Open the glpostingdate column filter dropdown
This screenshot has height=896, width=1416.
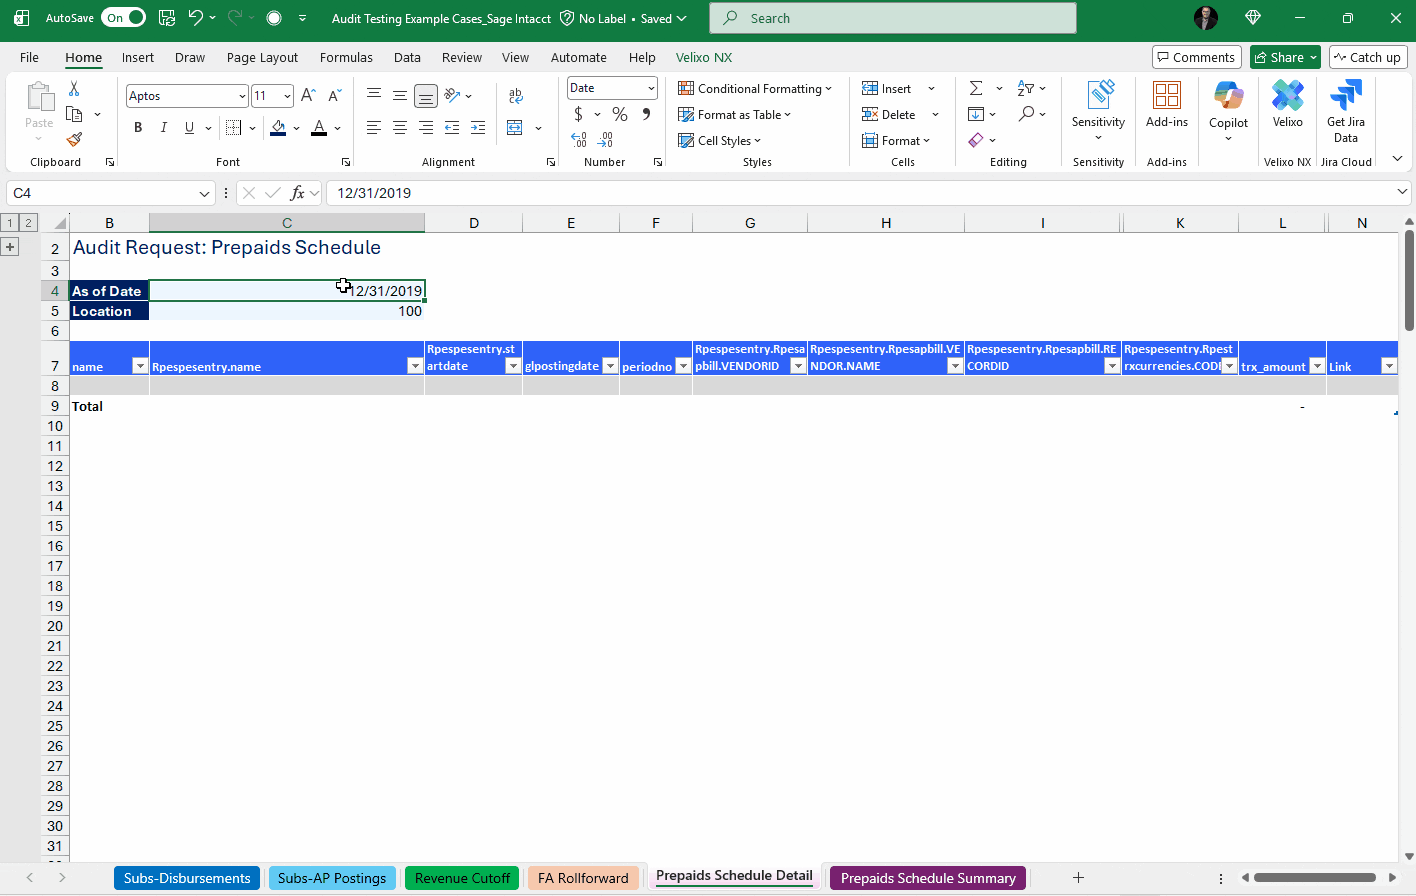click(x=610, y=366)
